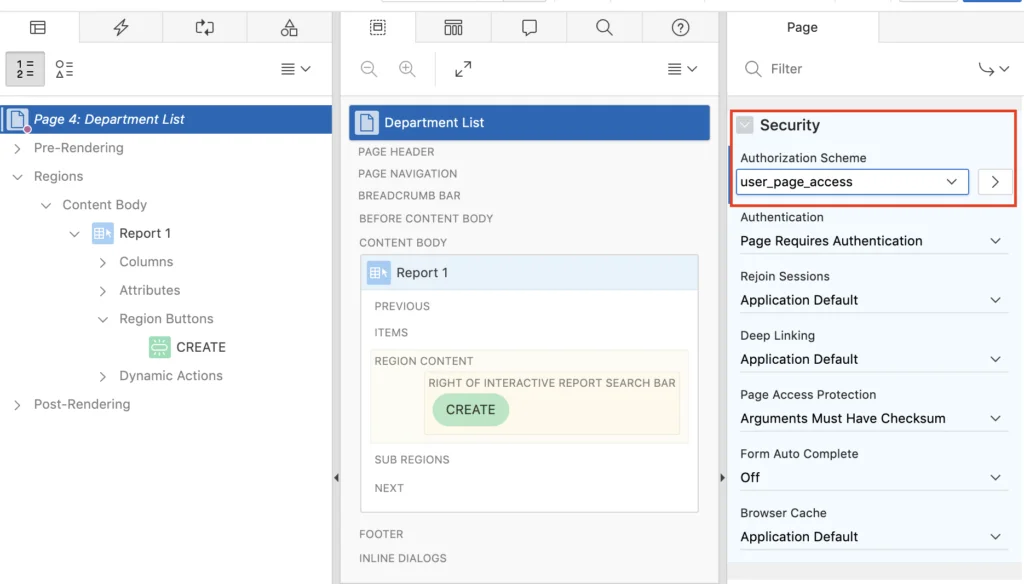Select Page 4: Department List node
The height and width of the screenshot is (584, 1024).
167,120
